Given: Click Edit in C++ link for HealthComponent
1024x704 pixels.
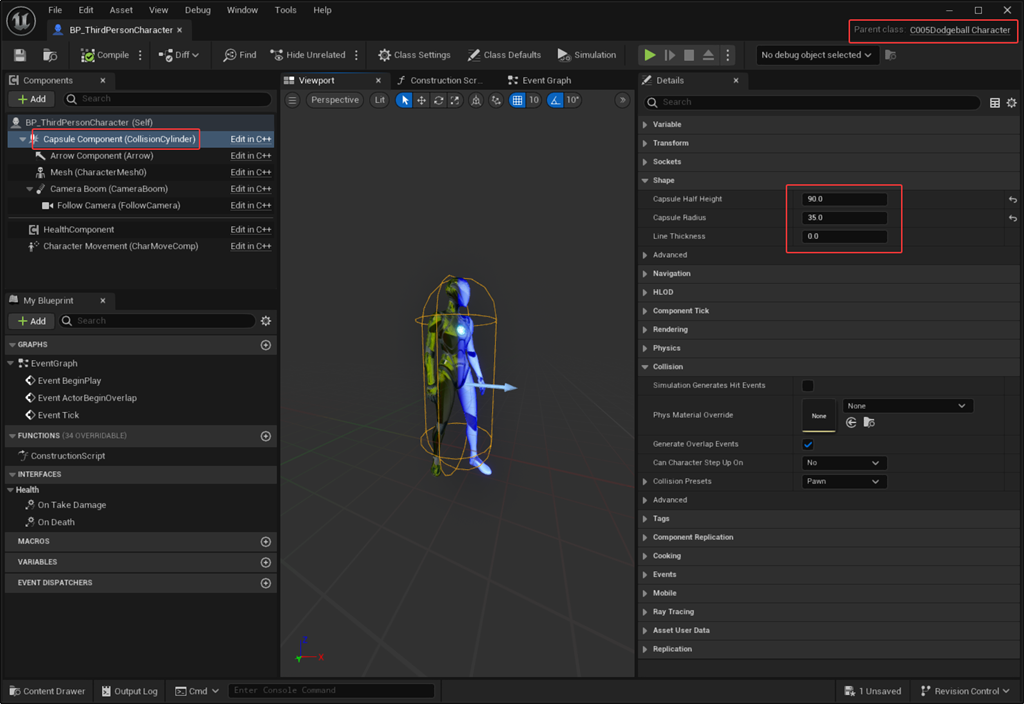Looking at the screenshot, I should 251,229.
